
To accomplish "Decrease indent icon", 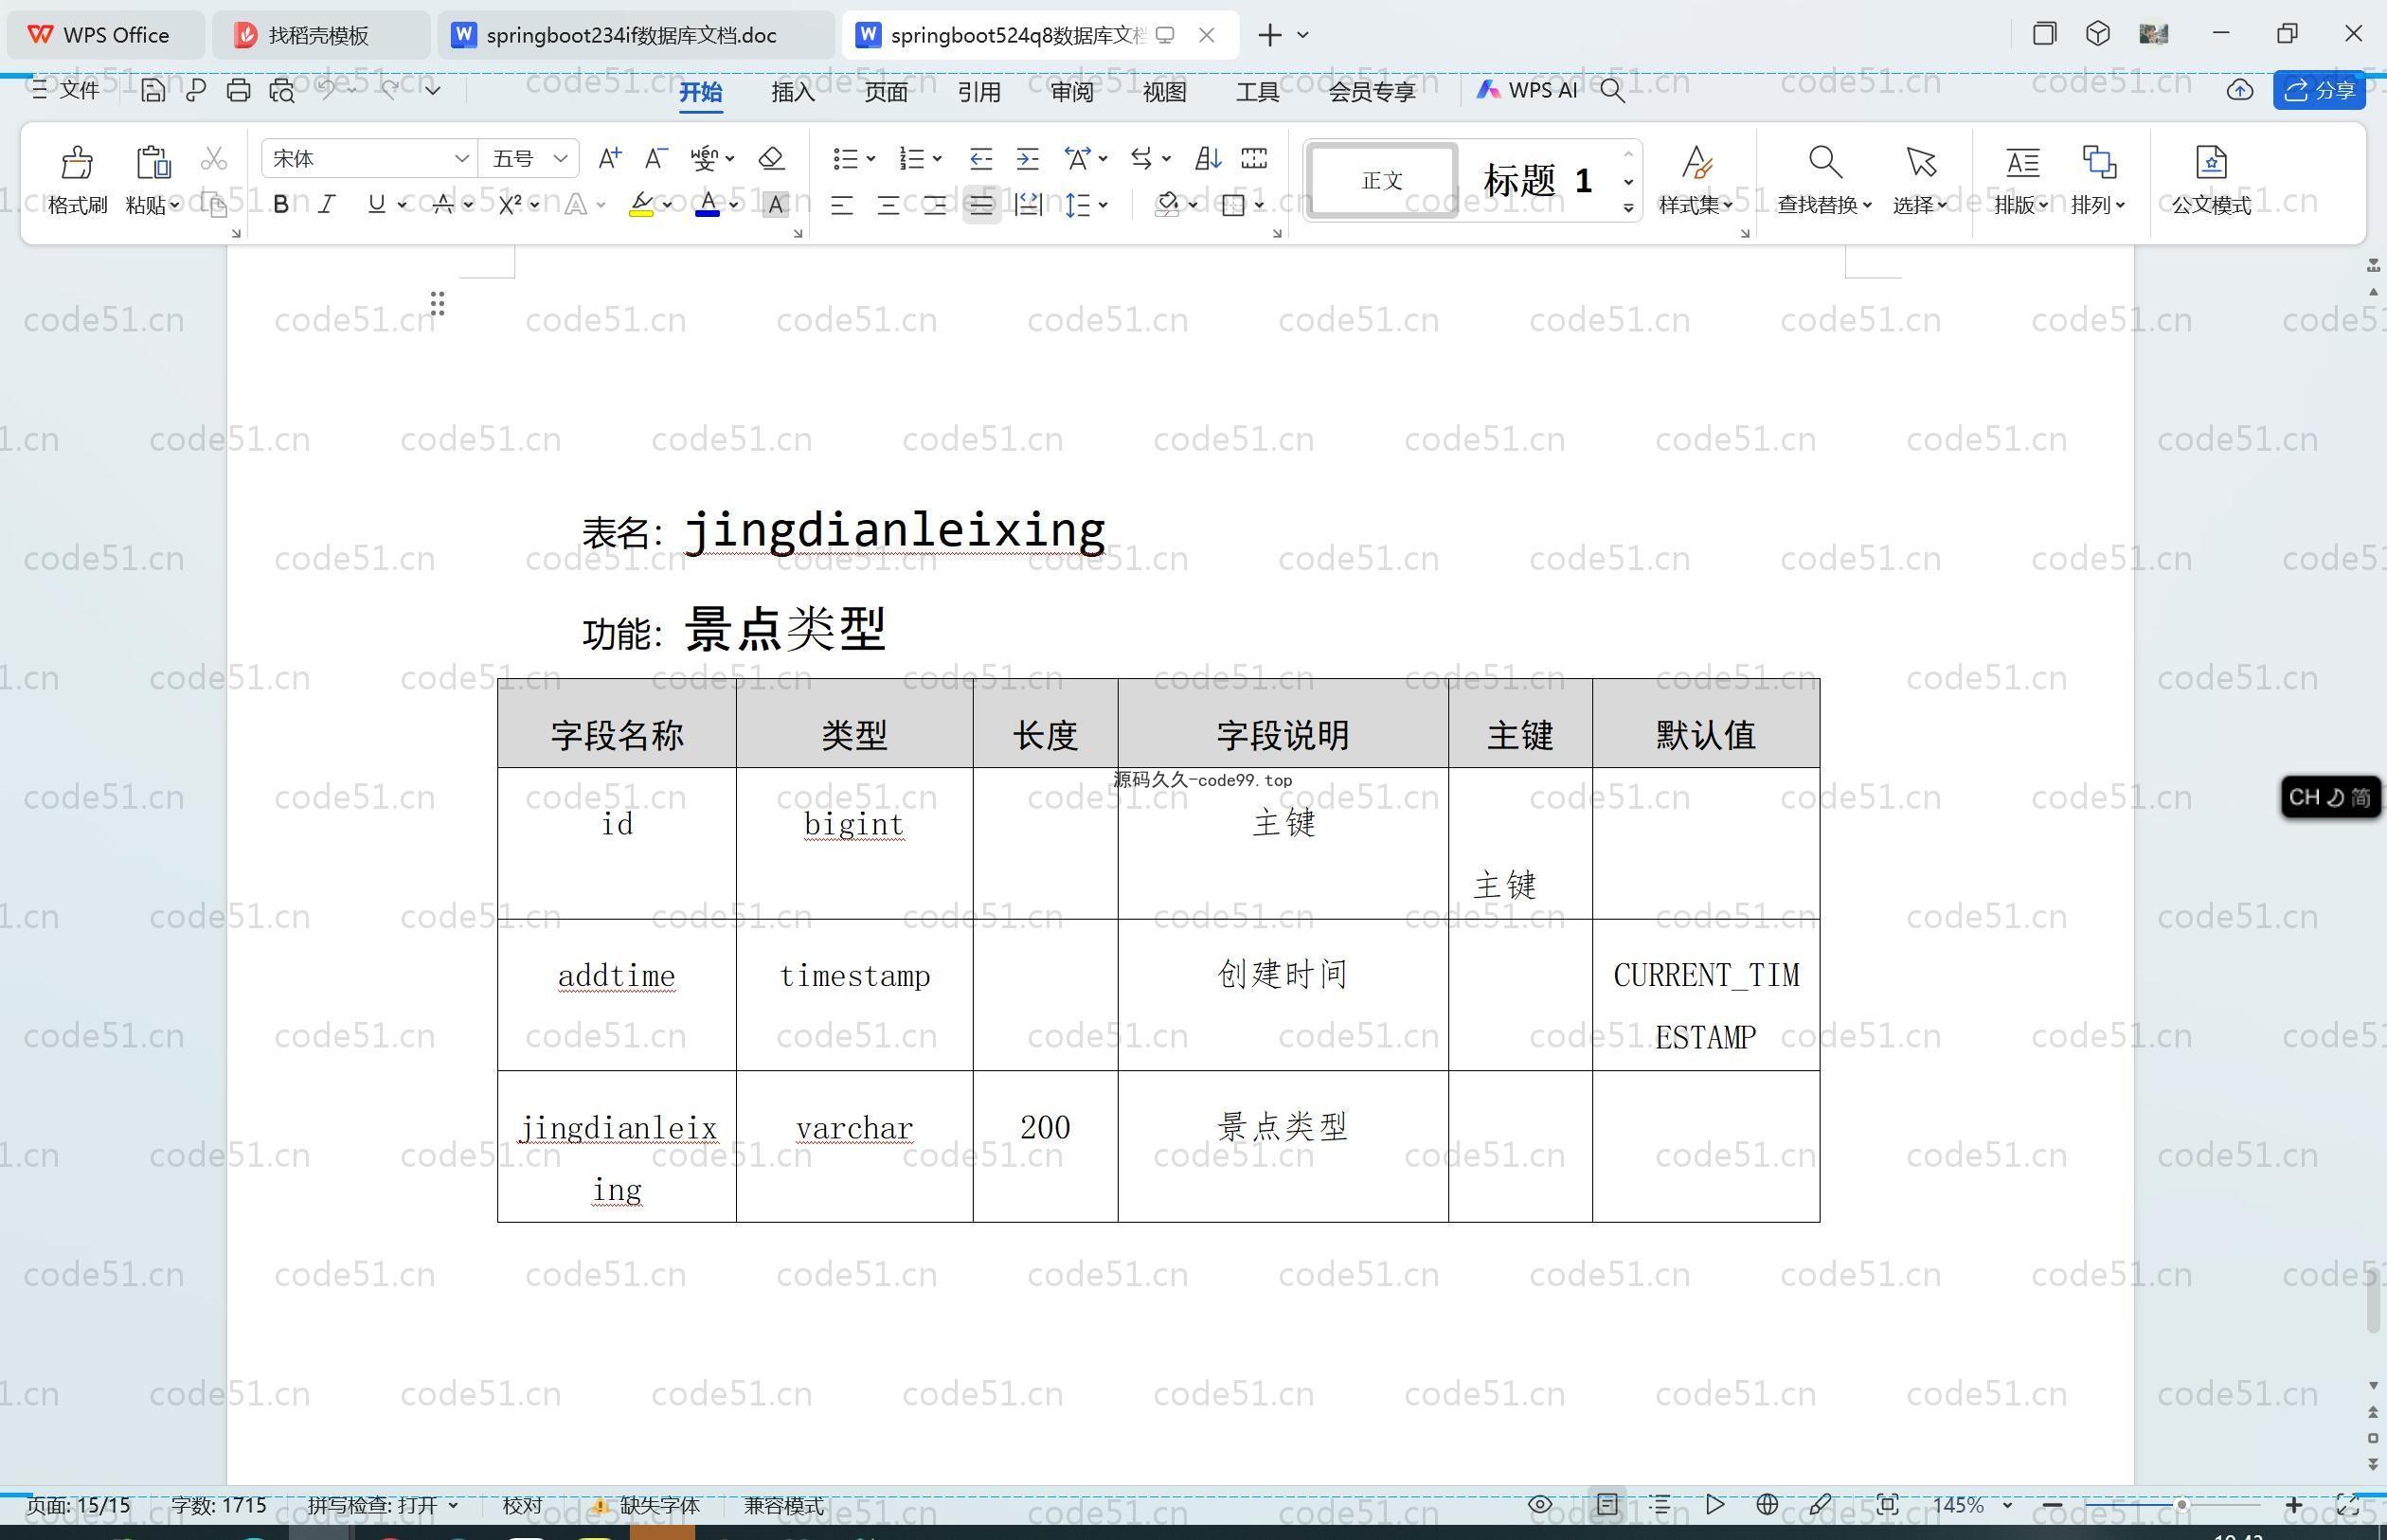I will coord(980,158).
